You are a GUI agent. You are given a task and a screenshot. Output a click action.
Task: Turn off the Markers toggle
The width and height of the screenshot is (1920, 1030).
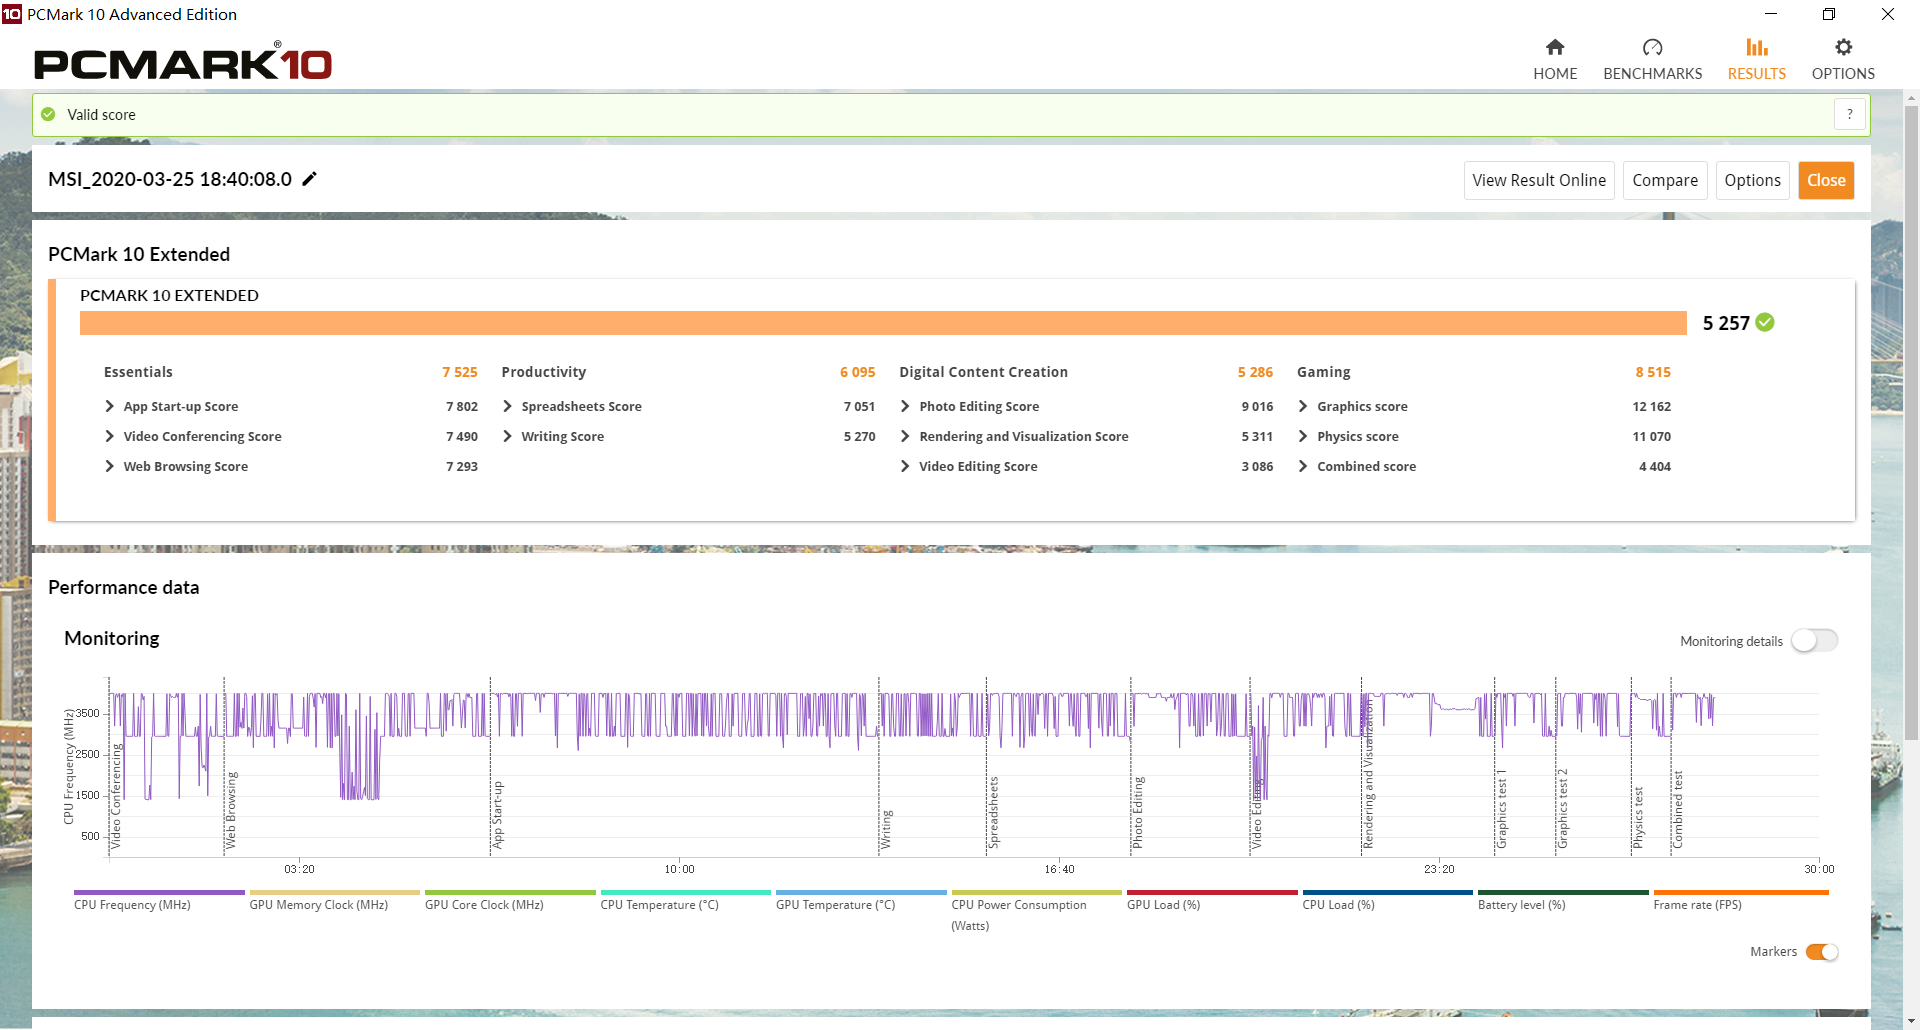[1821, 952]
